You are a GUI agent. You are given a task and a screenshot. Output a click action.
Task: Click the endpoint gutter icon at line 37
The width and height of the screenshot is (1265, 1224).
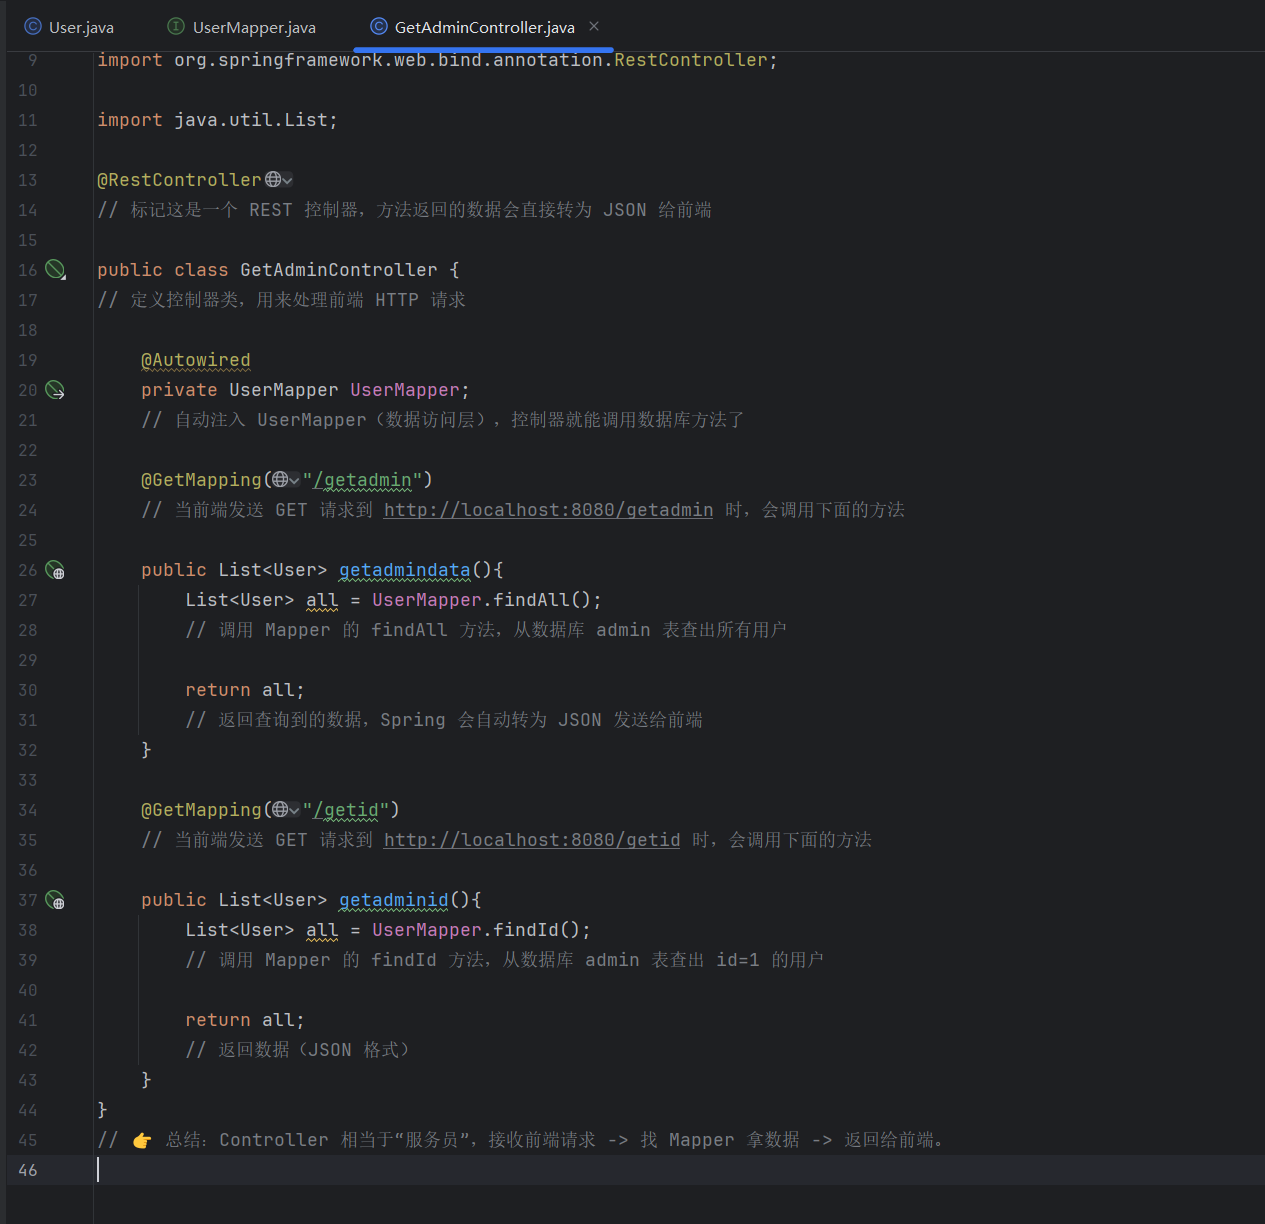click(x=56, y=900)
